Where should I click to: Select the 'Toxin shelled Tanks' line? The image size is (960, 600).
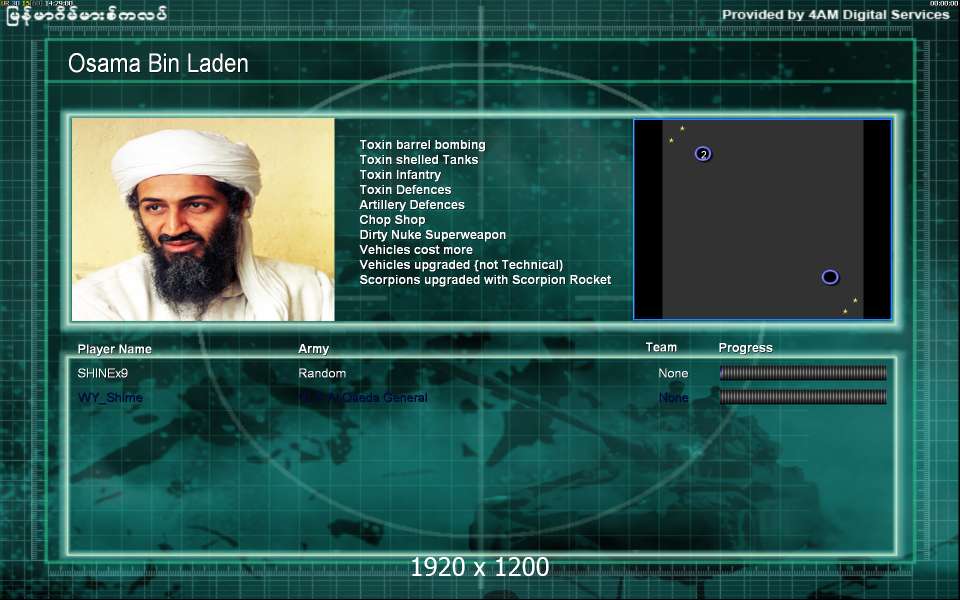tap(419, 160)
